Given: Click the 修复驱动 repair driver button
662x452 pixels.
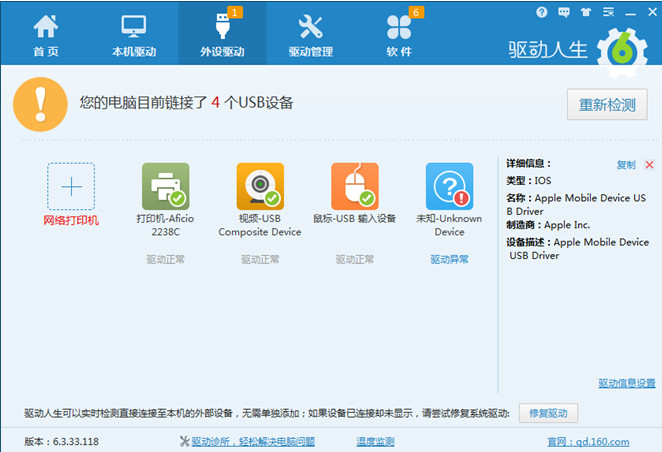Looking at the screenshot, I should (x=548, y=413).
